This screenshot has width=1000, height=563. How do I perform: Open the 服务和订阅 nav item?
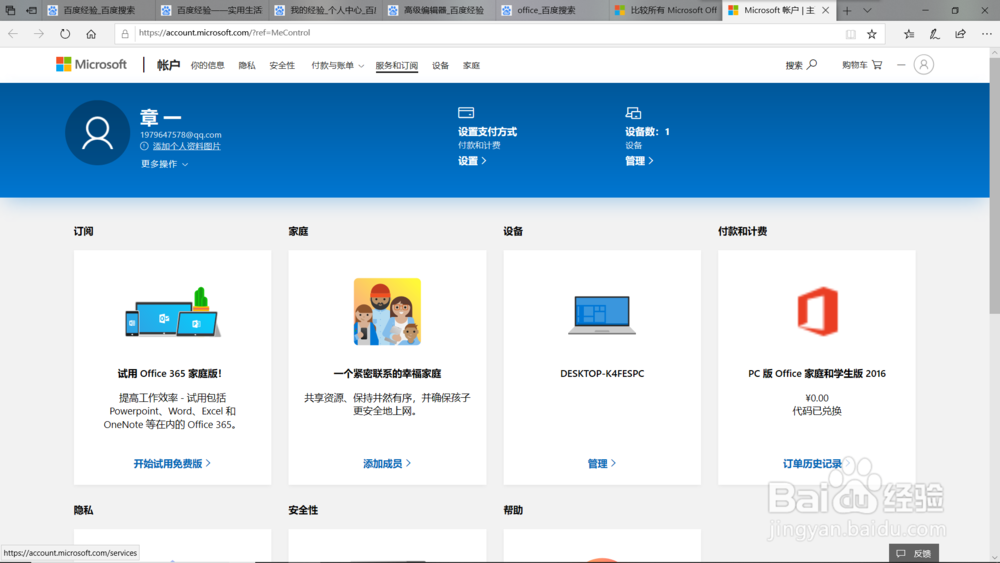coord(397,66)
